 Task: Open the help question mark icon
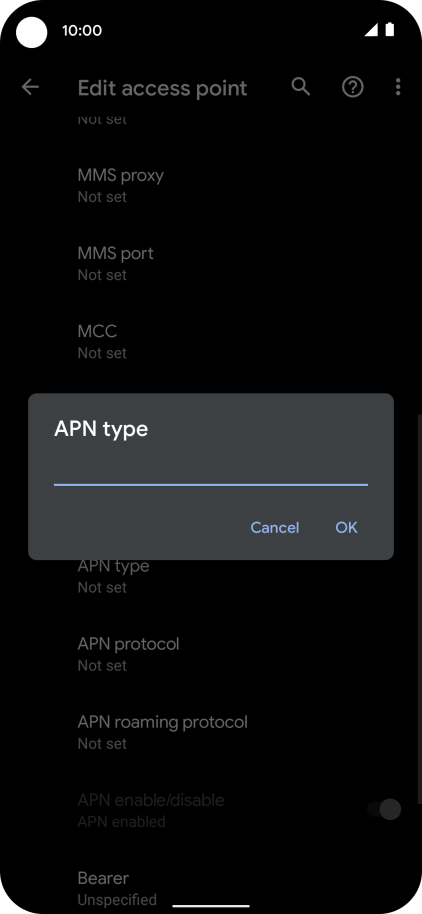click(x=353, y=87)
